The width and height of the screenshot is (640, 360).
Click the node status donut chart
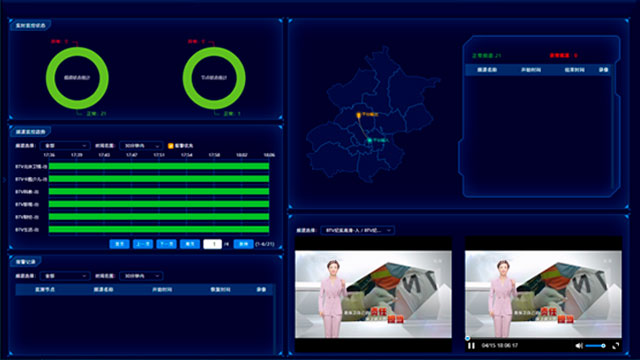click(x=214, y=78)
